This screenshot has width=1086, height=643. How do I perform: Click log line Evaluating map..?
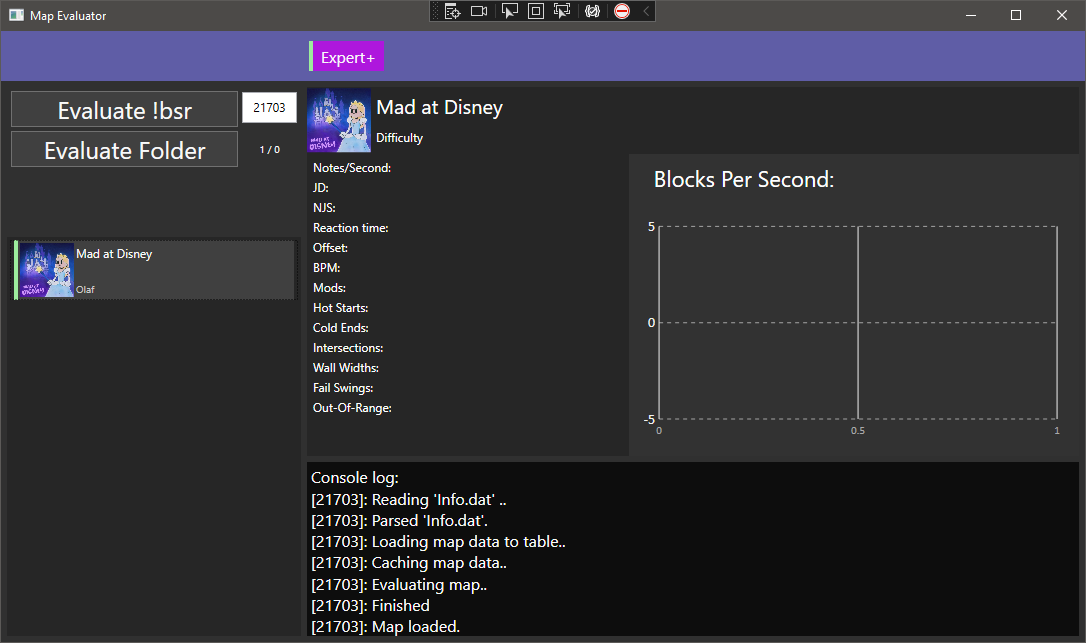(399, 585)
